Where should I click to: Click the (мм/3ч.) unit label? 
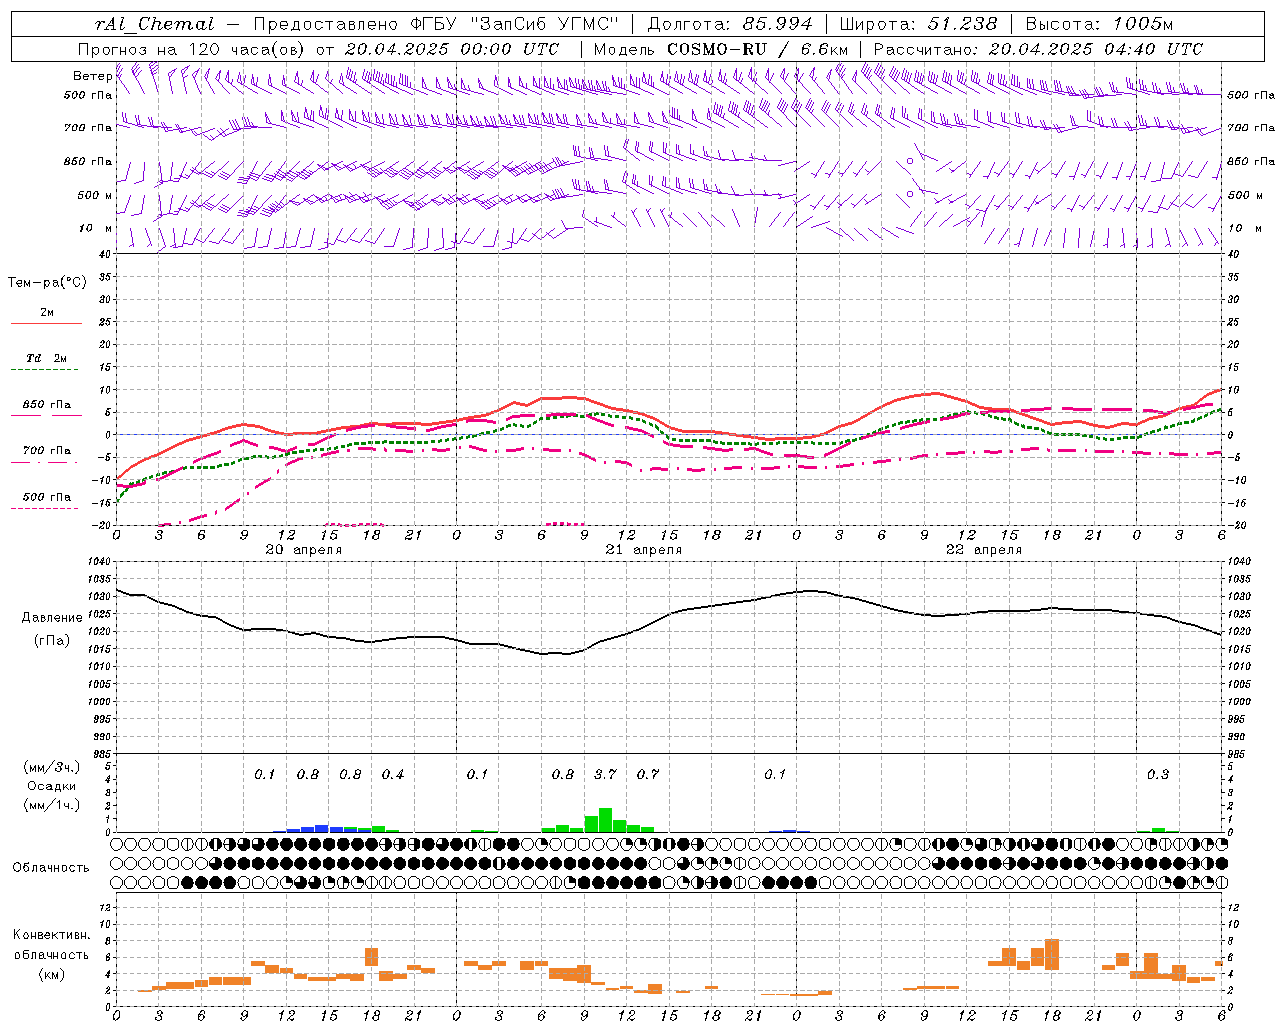(52, 767)
